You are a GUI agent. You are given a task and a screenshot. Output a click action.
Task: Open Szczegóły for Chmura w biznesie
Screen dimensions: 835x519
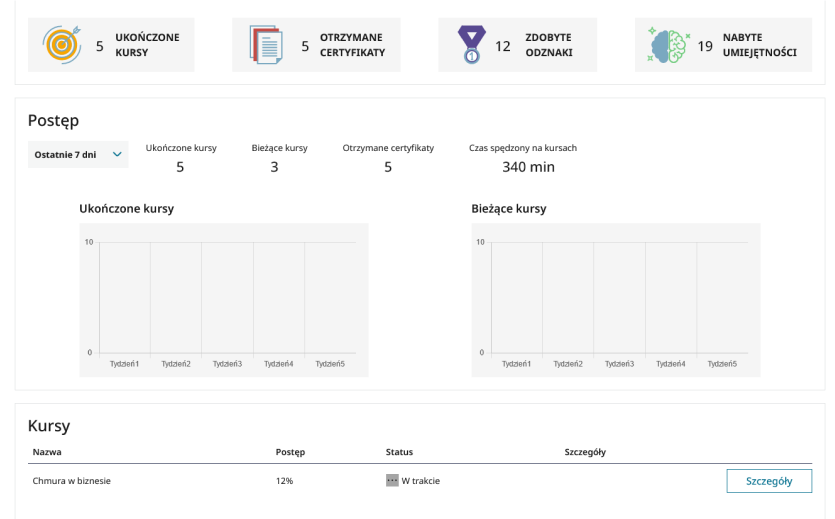point(768,481)
